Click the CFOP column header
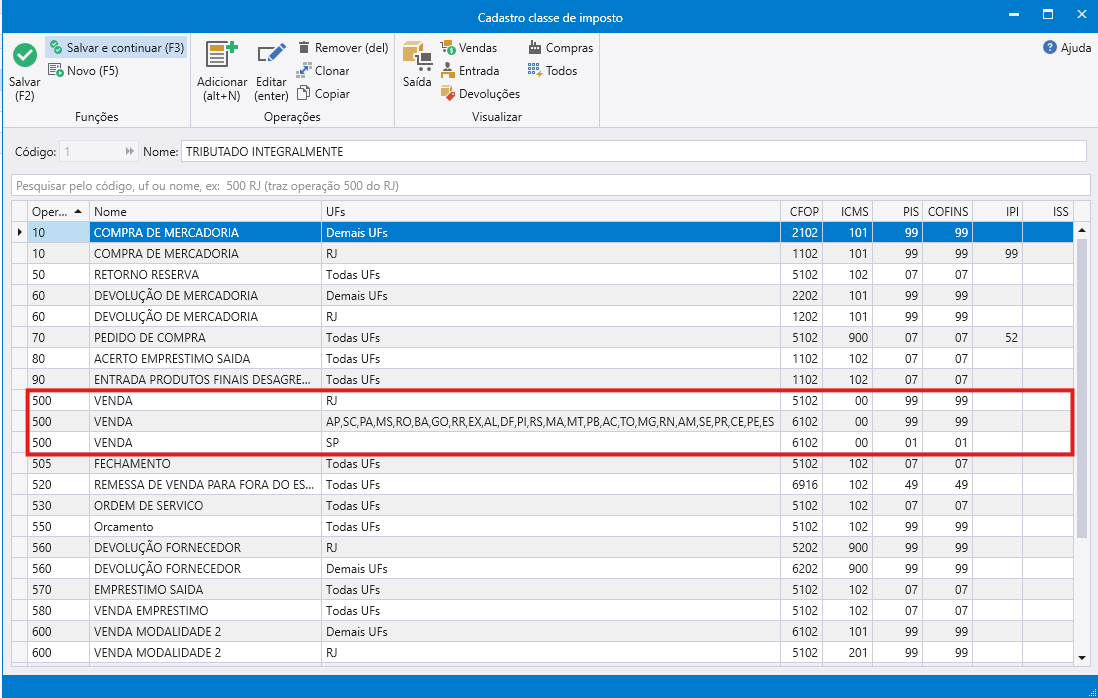Viewport: 1098px width, 698px height. (801, 211)
